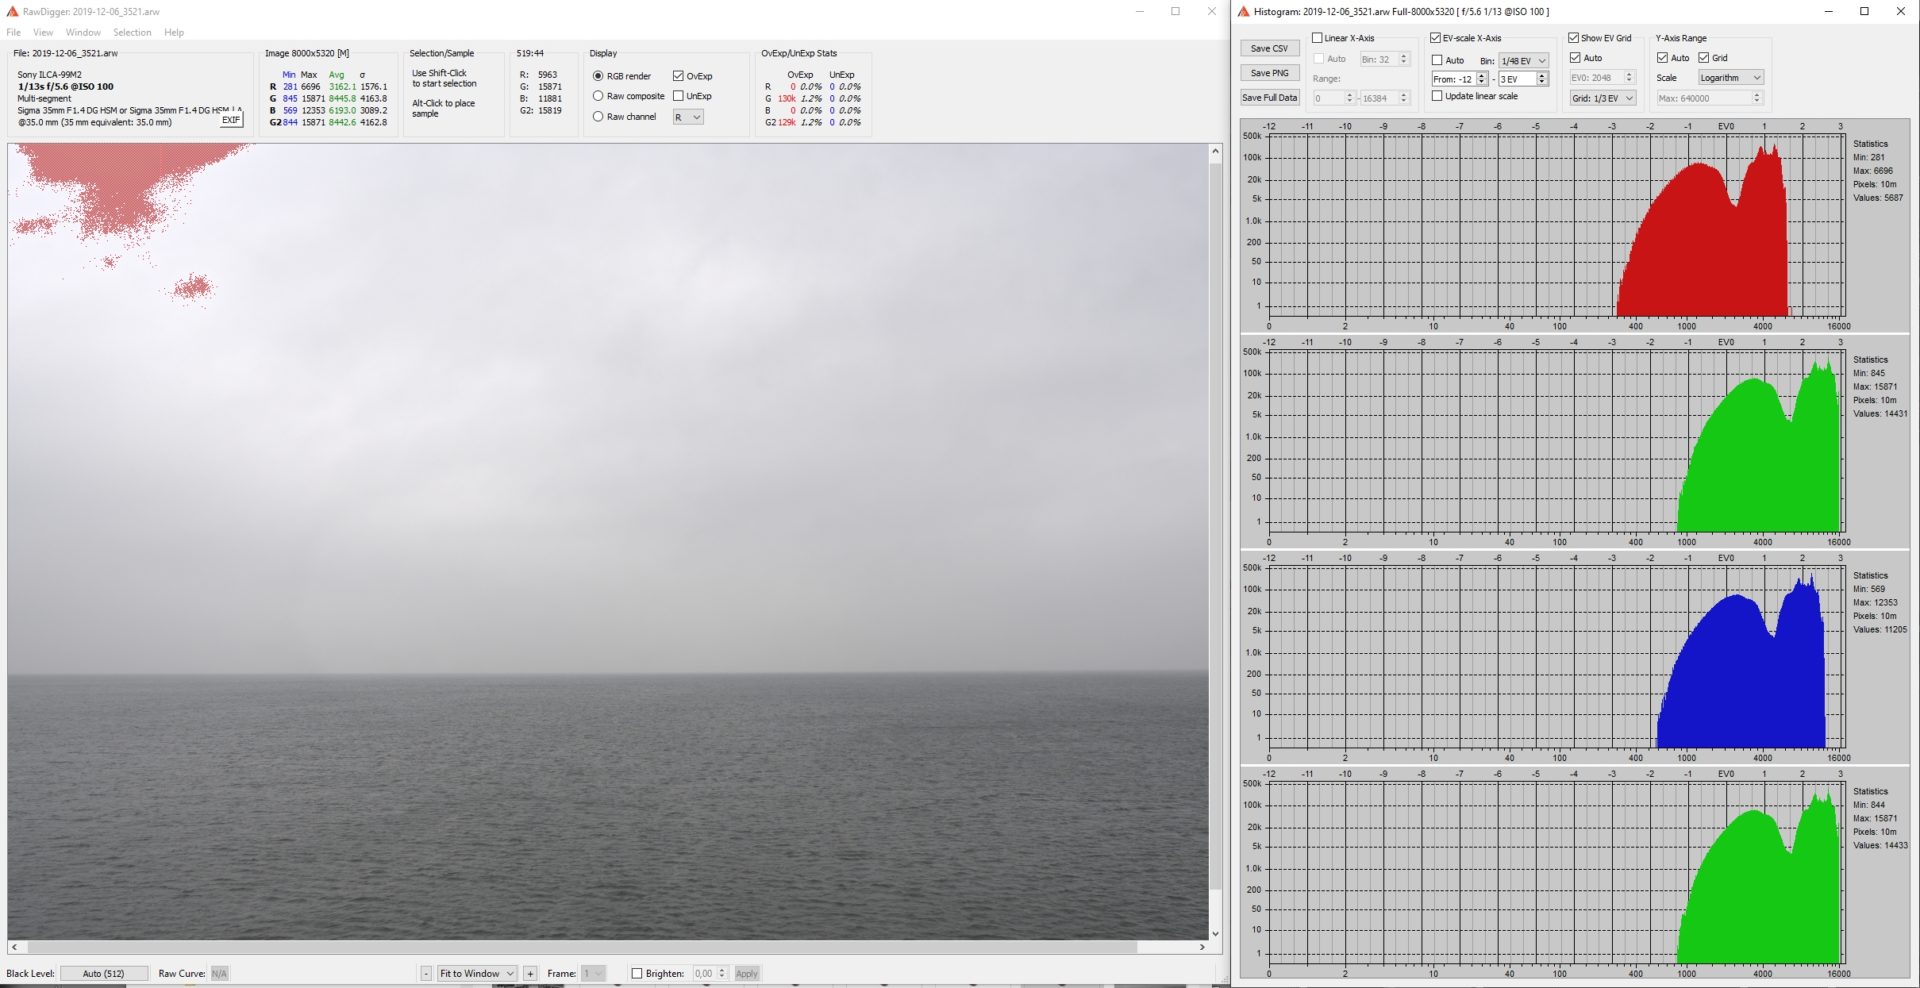
Task: Select the Raw composite radio option
Action: [598, 96]
